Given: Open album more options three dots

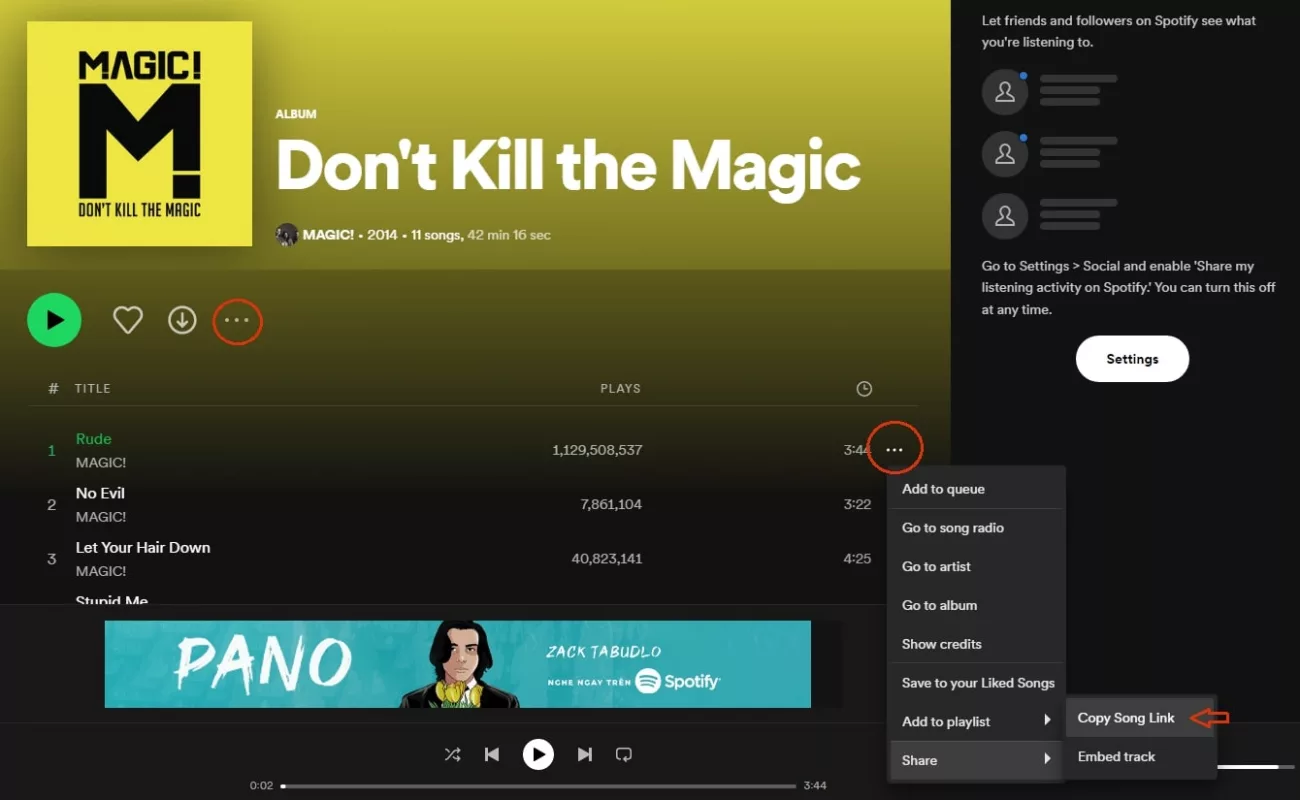Looking at the screenshot, I should pos(237,320).
